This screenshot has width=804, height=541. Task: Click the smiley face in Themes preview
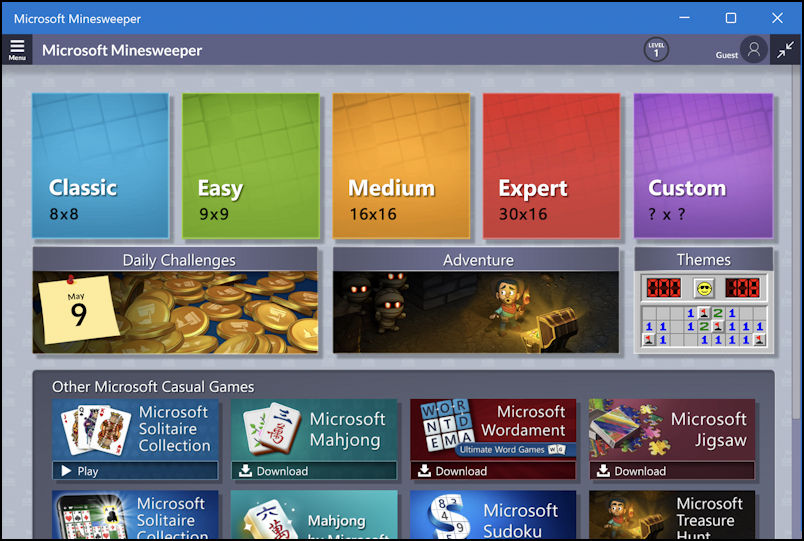pyautogui.click(x=704, y=288)
